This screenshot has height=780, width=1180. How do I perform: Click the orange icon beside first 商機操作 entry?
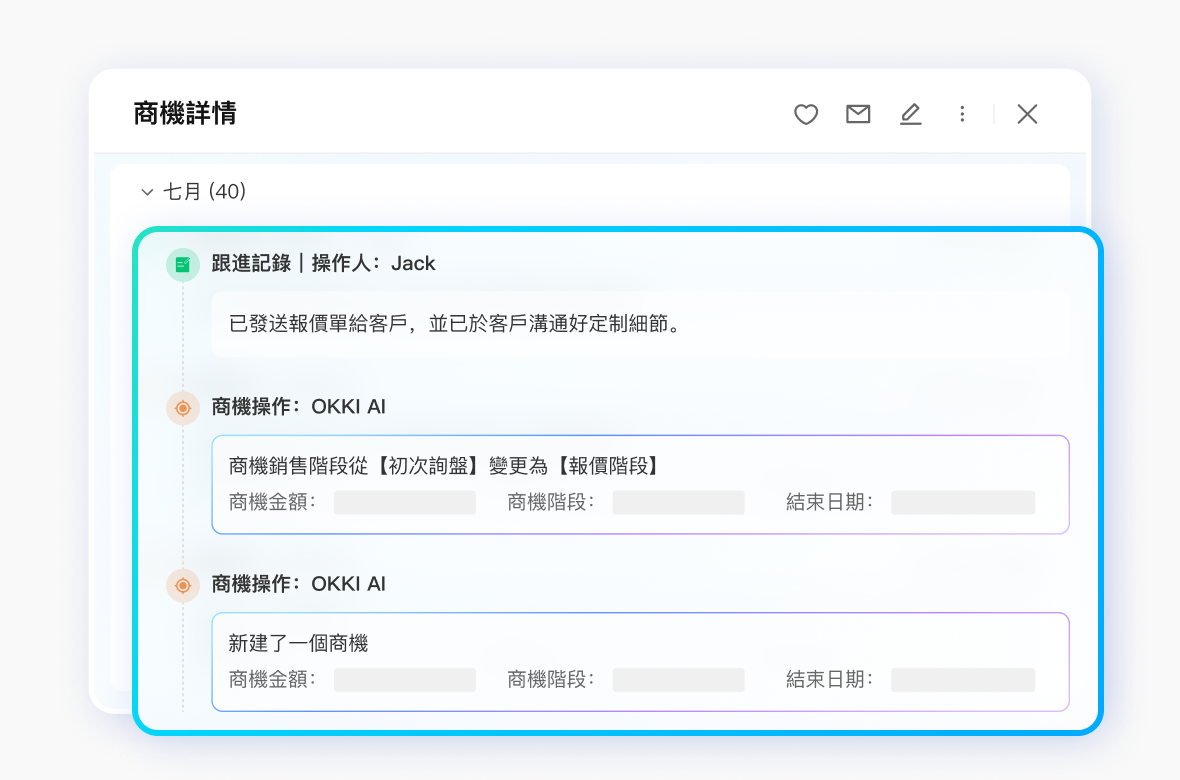[x=182, y=408]
